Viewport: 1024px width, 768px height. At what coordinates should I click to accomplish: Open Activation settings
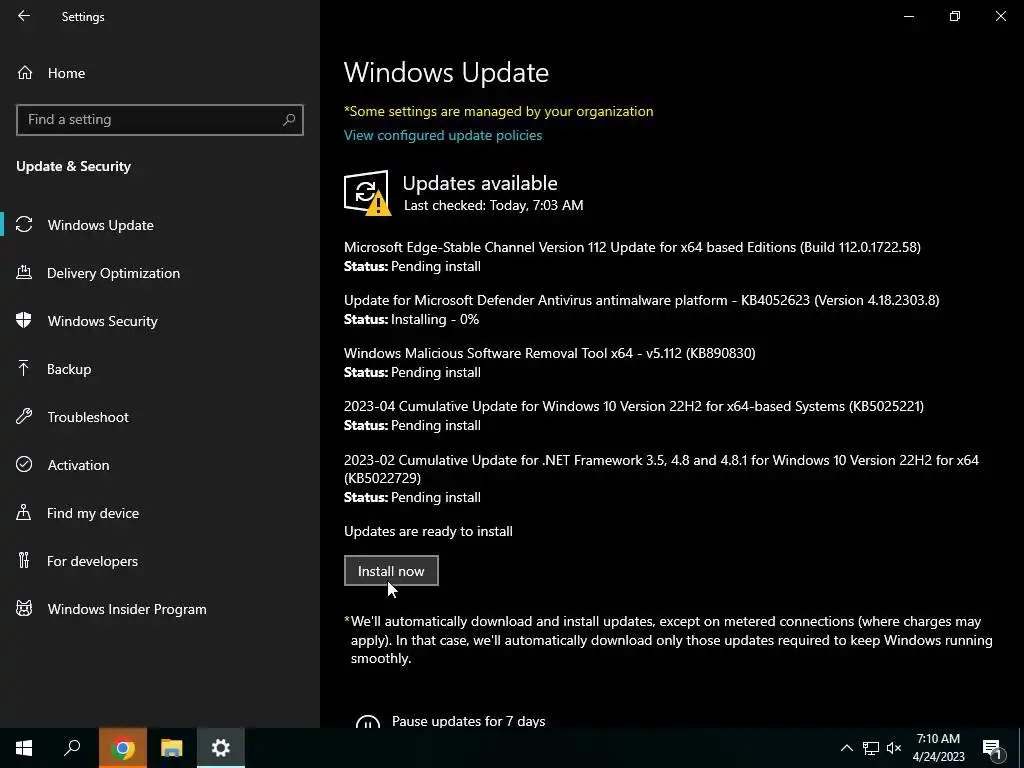point(78,465)
